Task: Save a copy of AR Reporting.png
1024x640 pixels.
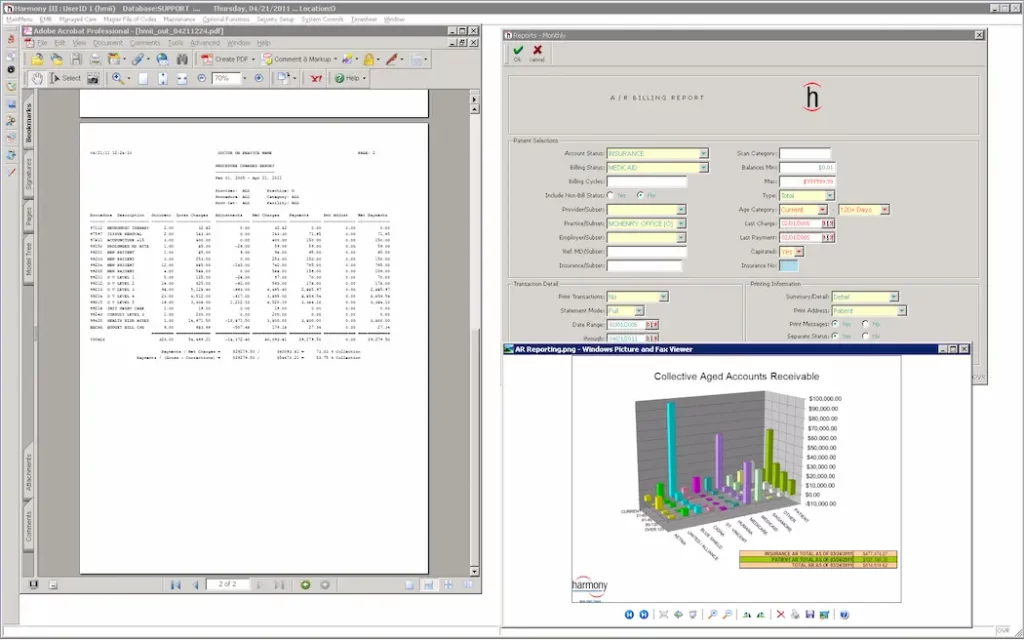Action: 809,615
